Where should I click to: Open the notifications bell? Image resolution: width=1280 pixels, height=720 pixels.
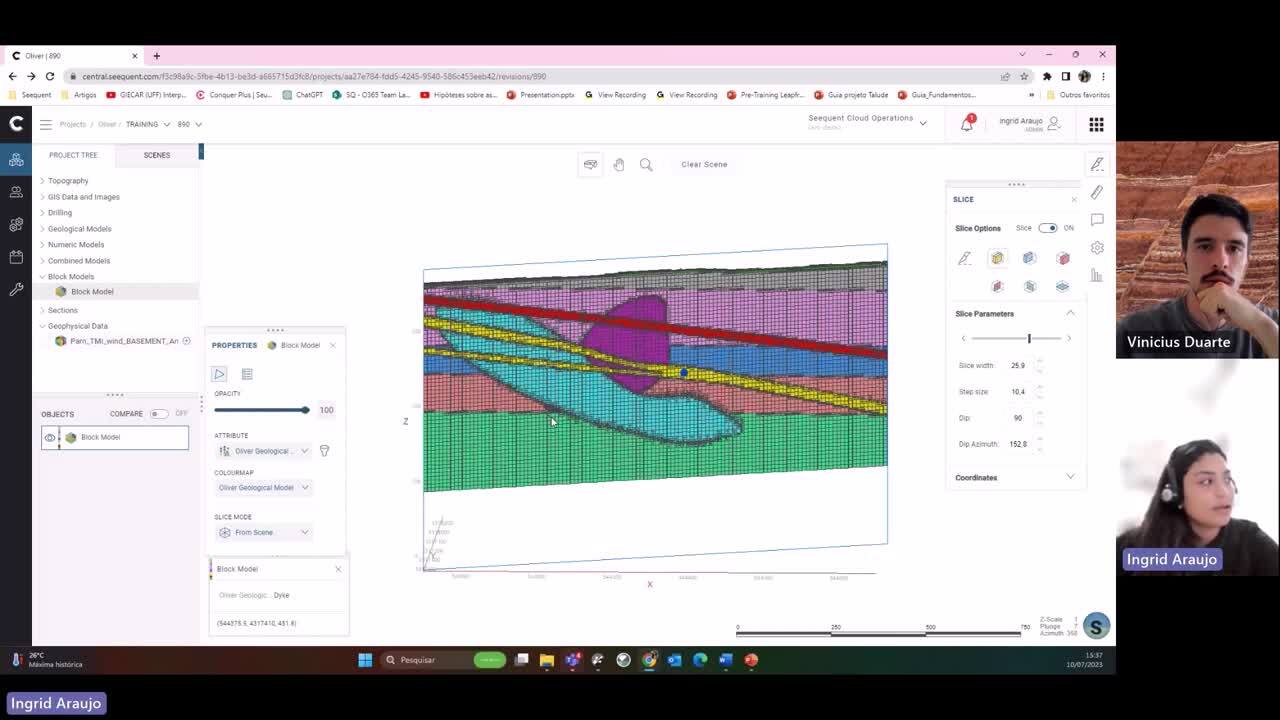(967, 124)
